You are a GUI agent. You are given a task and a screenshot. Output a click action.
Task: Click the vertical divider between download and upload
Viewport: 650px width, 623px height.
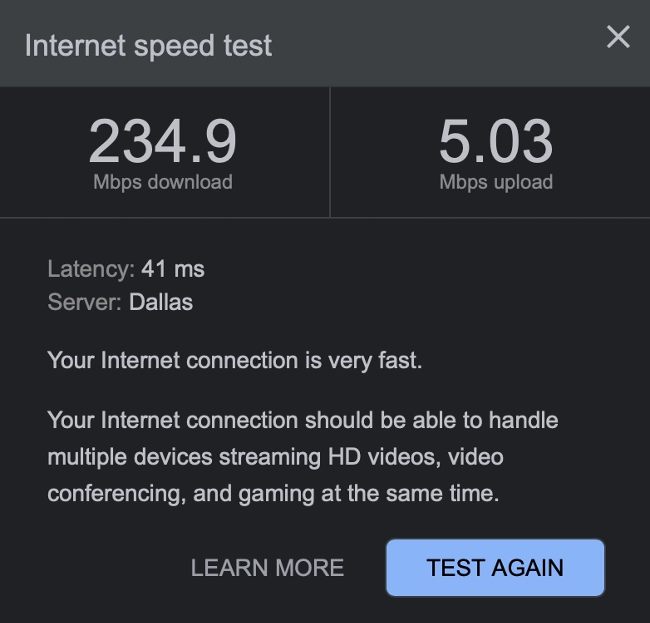pos(330,151)
